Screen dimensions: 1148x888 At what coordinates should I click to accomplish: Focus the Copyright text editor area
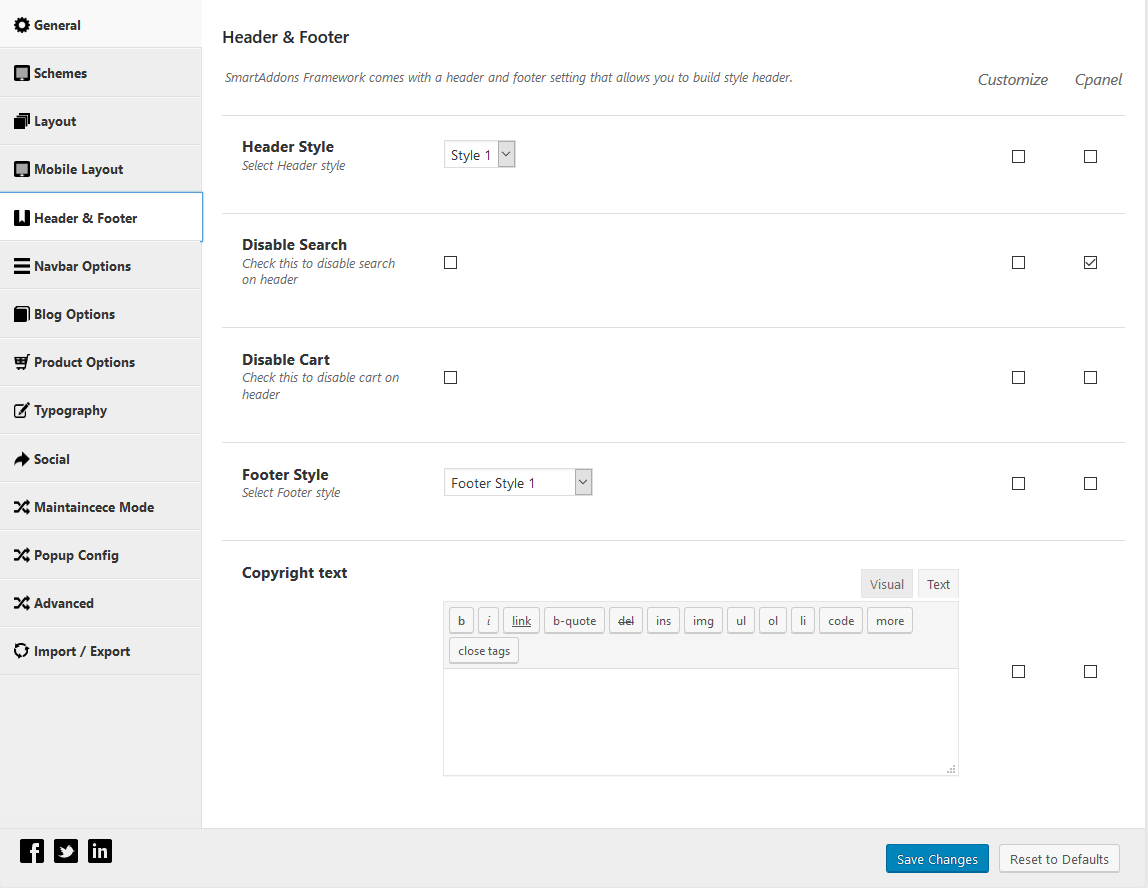(x=701, y=722)
